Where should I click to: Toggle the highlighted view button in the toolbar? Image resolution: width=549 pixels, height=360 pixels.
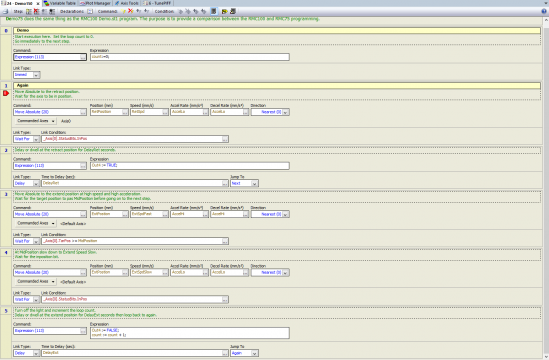(x=214, y=12)
